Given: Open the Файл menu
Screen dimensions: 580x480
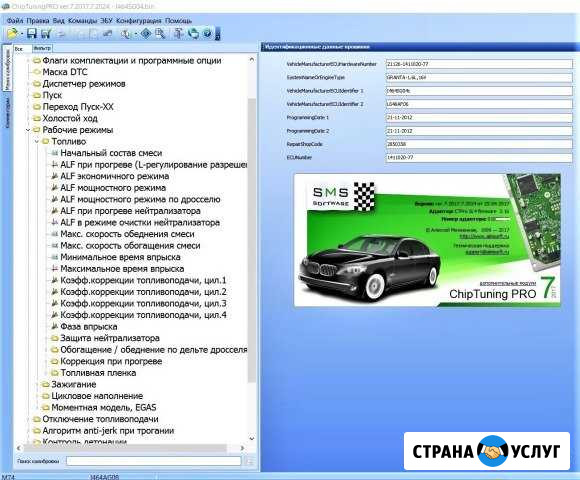Looking at the screenshot, I should [15, 21].
